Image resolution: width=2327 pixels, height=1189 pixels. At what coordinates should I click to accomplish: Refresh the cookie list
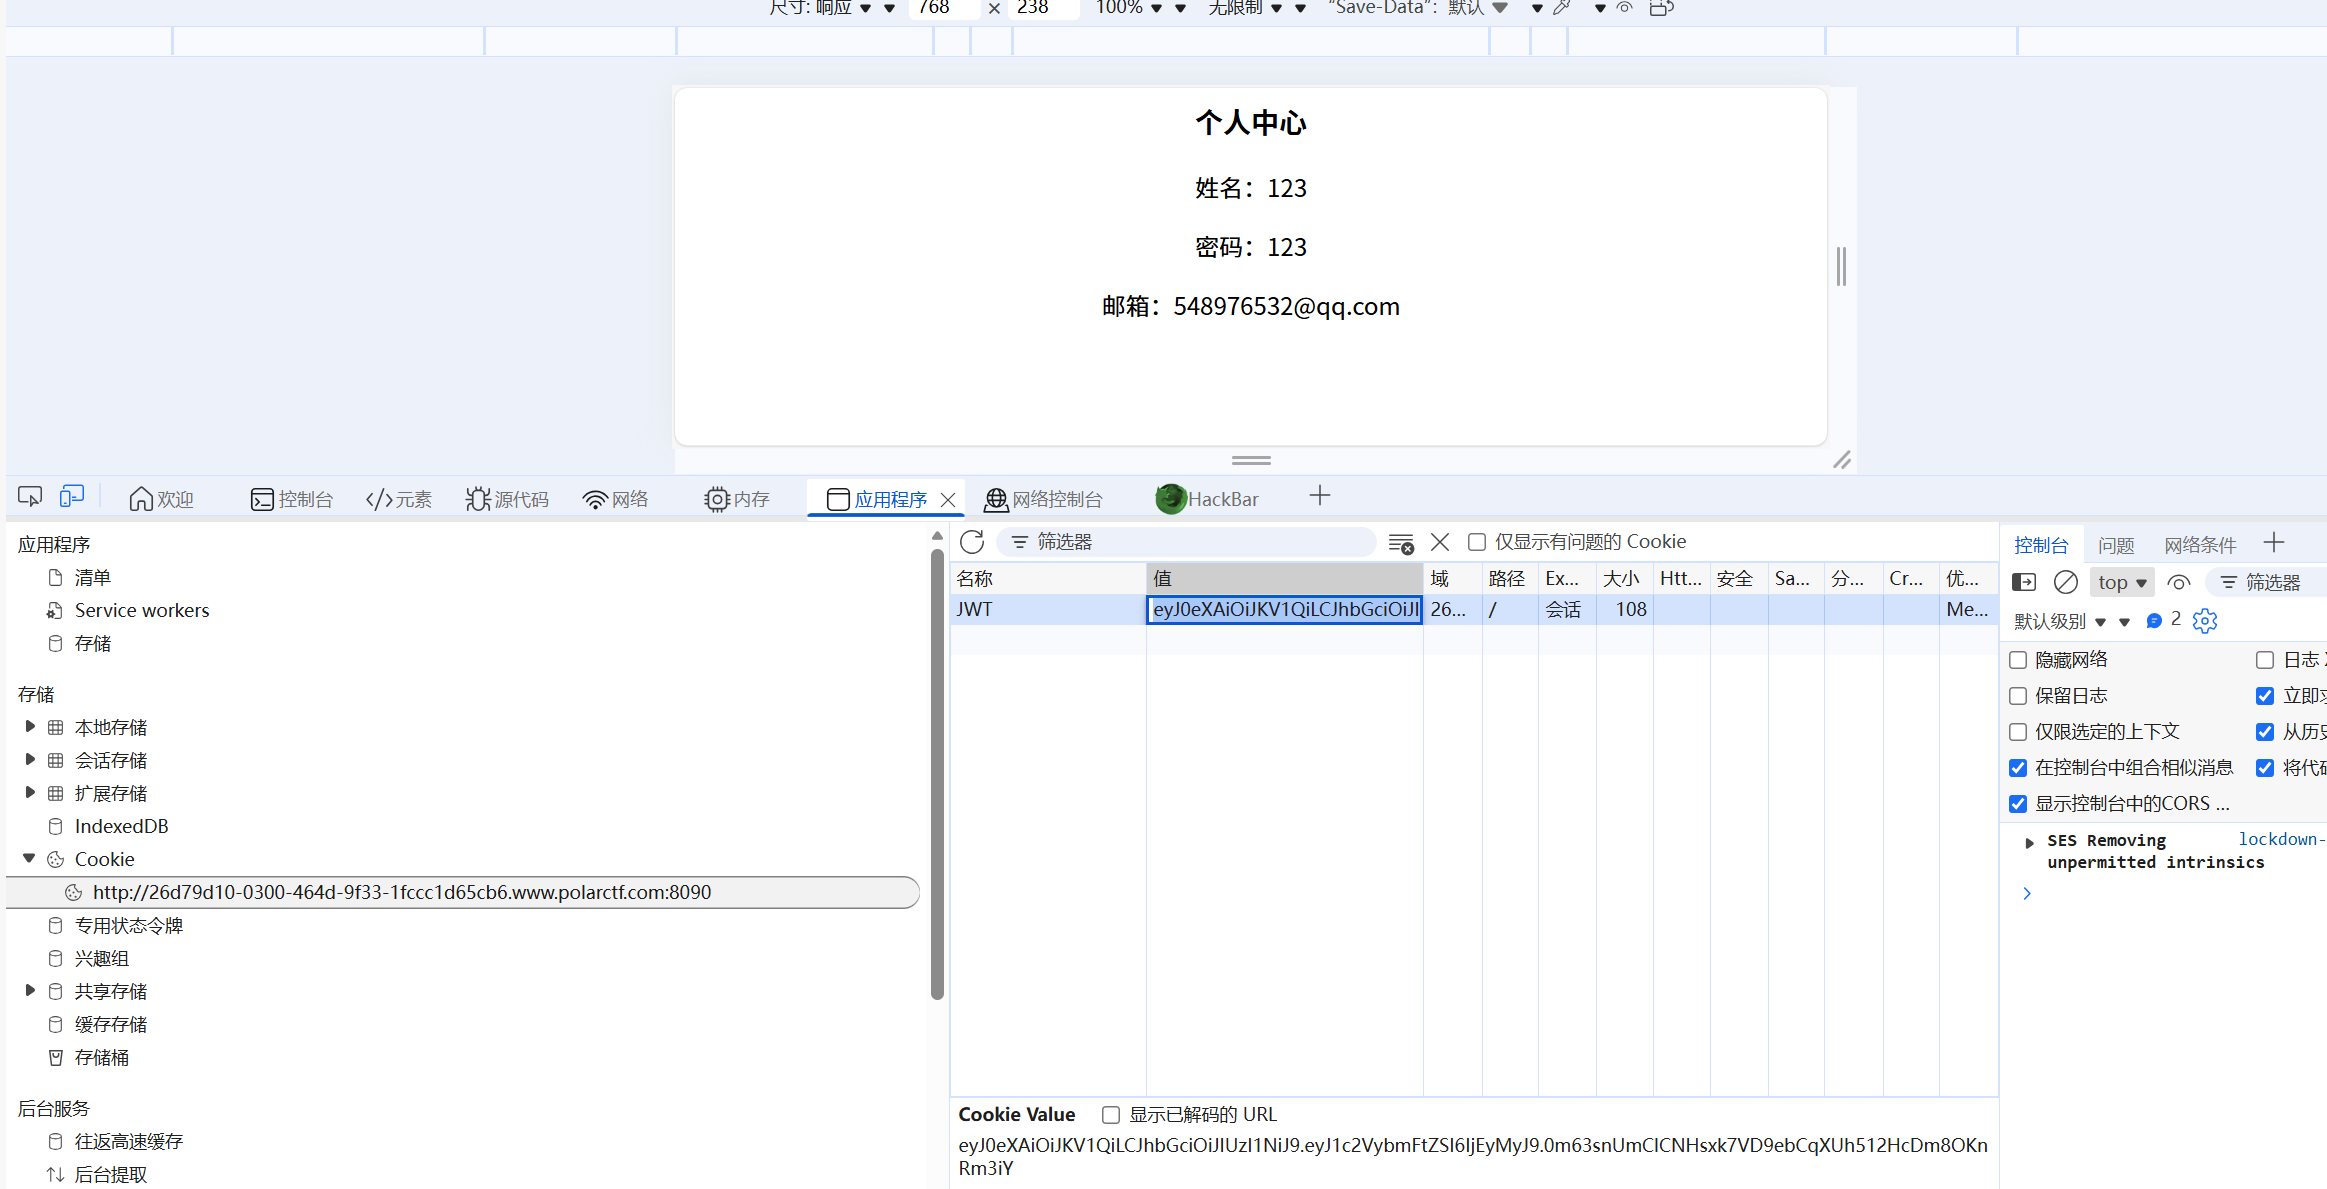(x=972, y=542)
